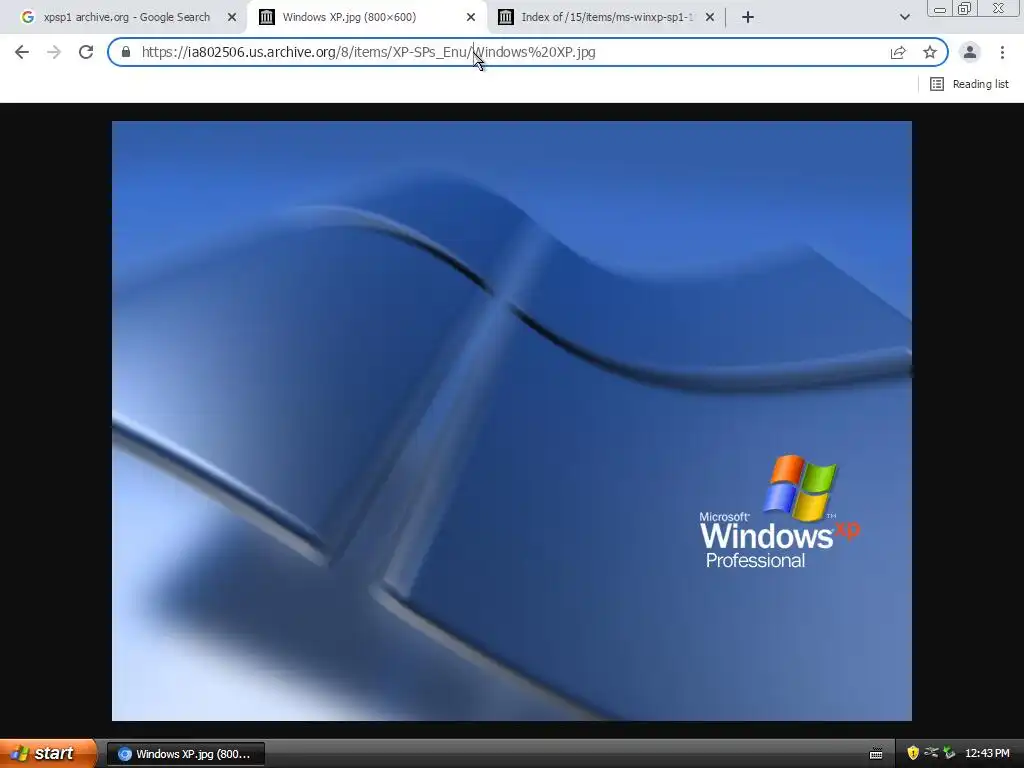Open the Windows Start menu
This screenshot has height=768, width=1024.
pos(48,753)
